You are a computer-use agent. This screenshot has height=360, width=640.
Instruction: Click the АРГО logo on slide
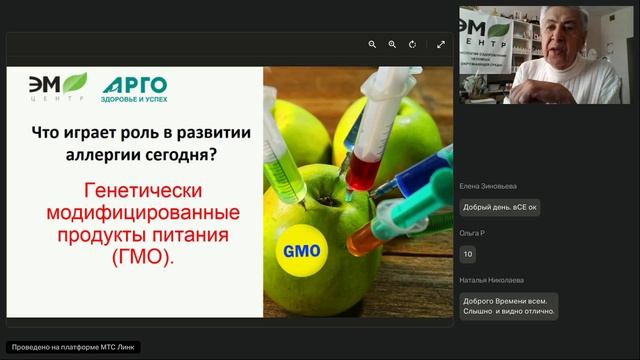pyautogui.click(x=134, y=89)
